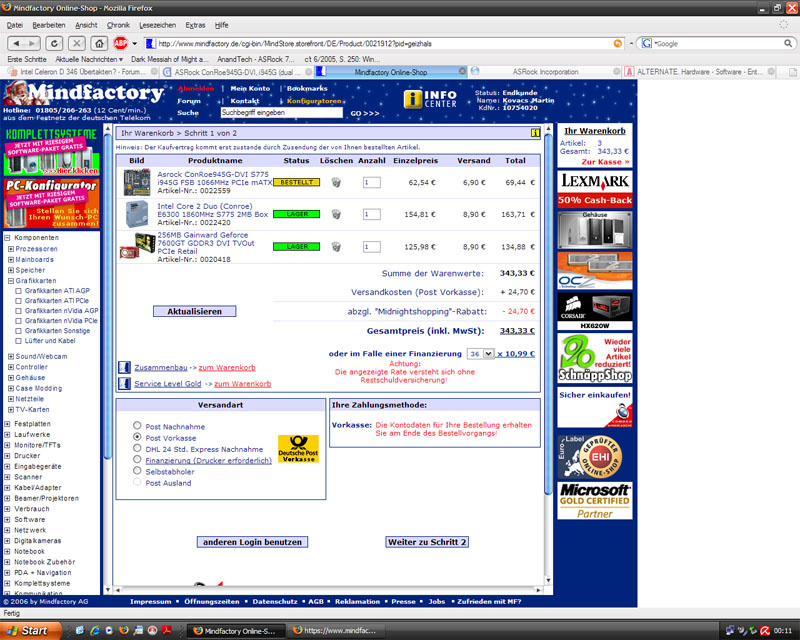Viewport: 800px width, 640px height.
Task: Click the quantity field for Intel Core 2 Duo
Action: pos(371,214)
